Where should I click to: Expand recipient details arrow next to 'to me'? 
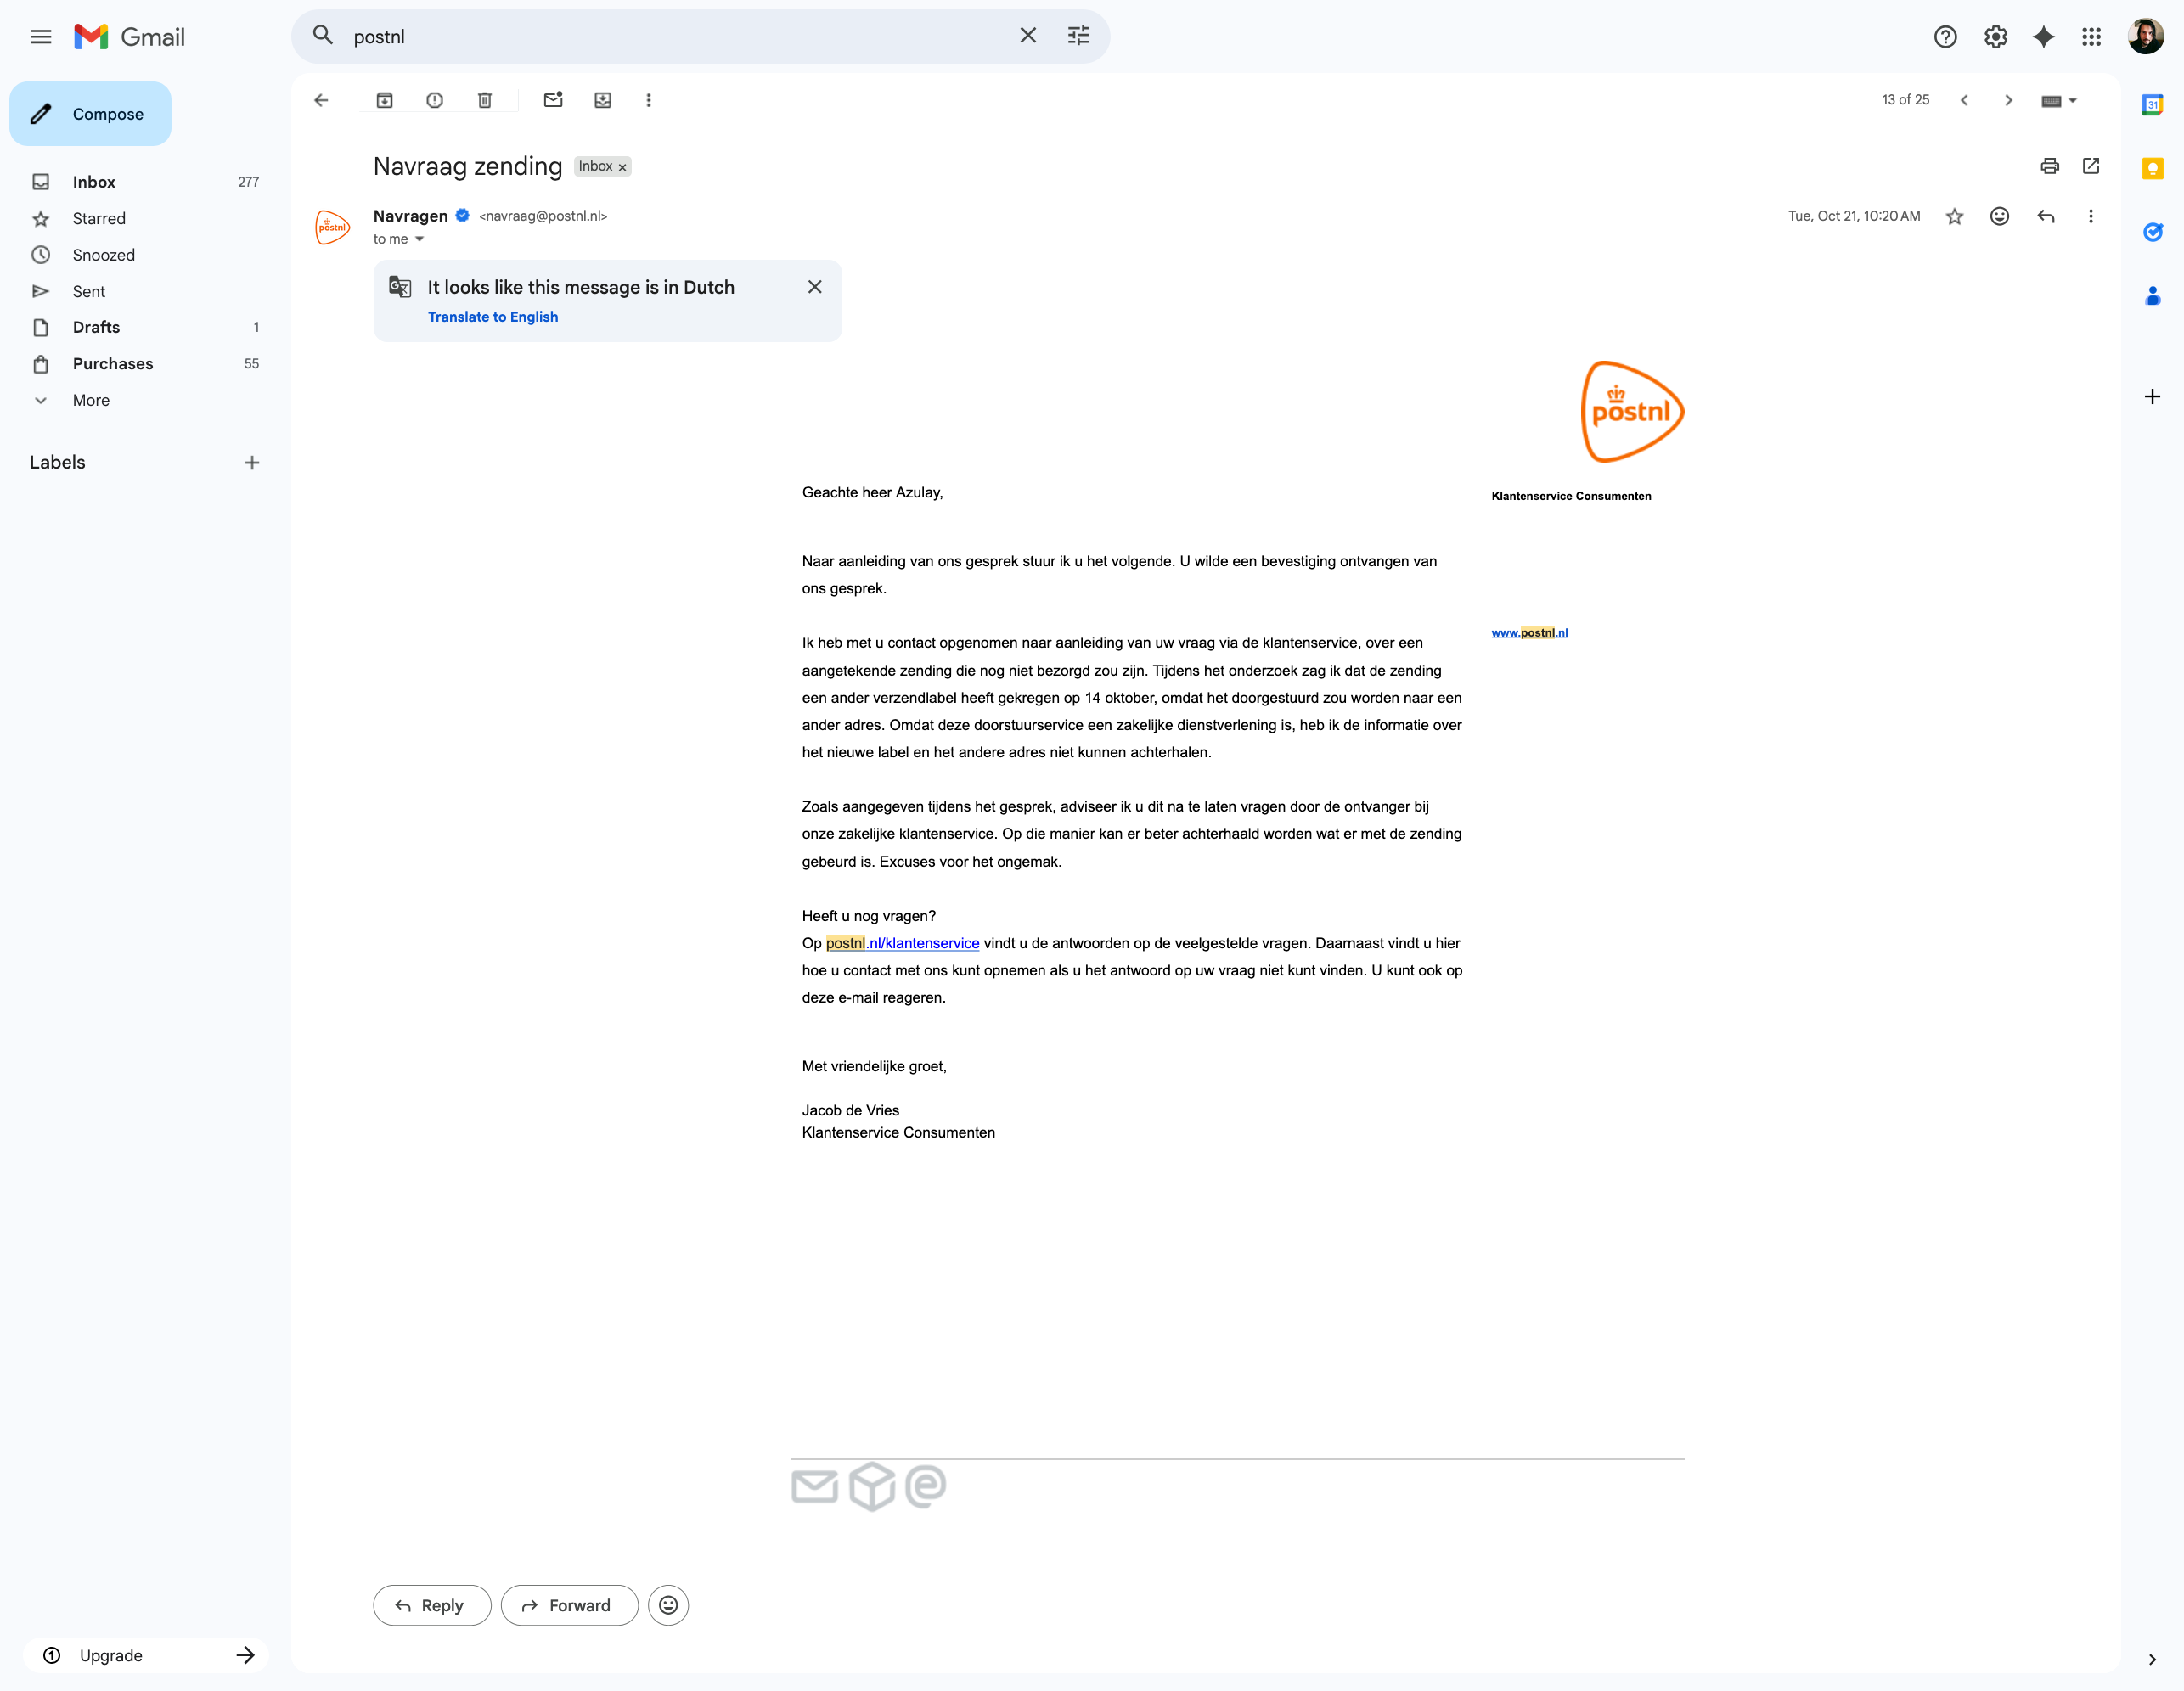tap(419, 239)
